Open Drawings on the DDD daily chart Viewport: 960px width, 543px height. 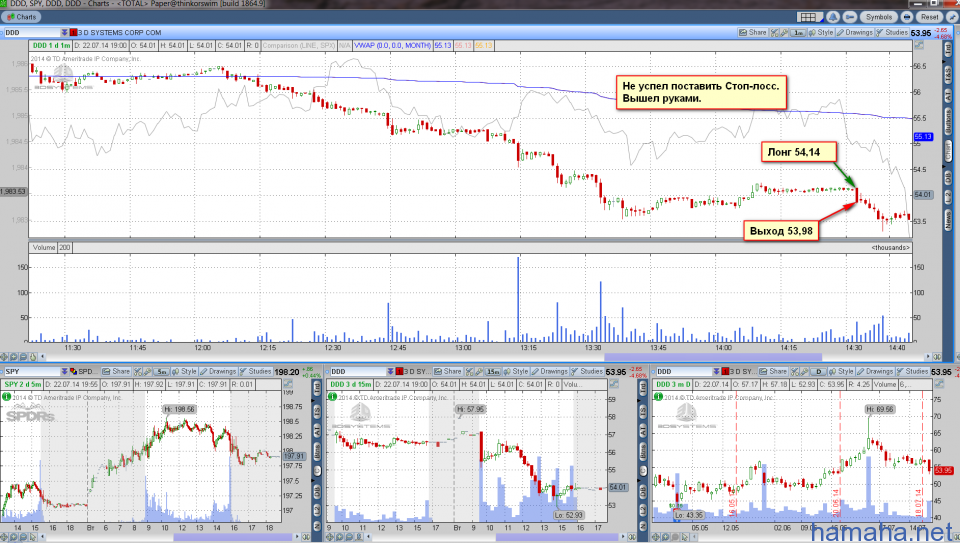874,371
